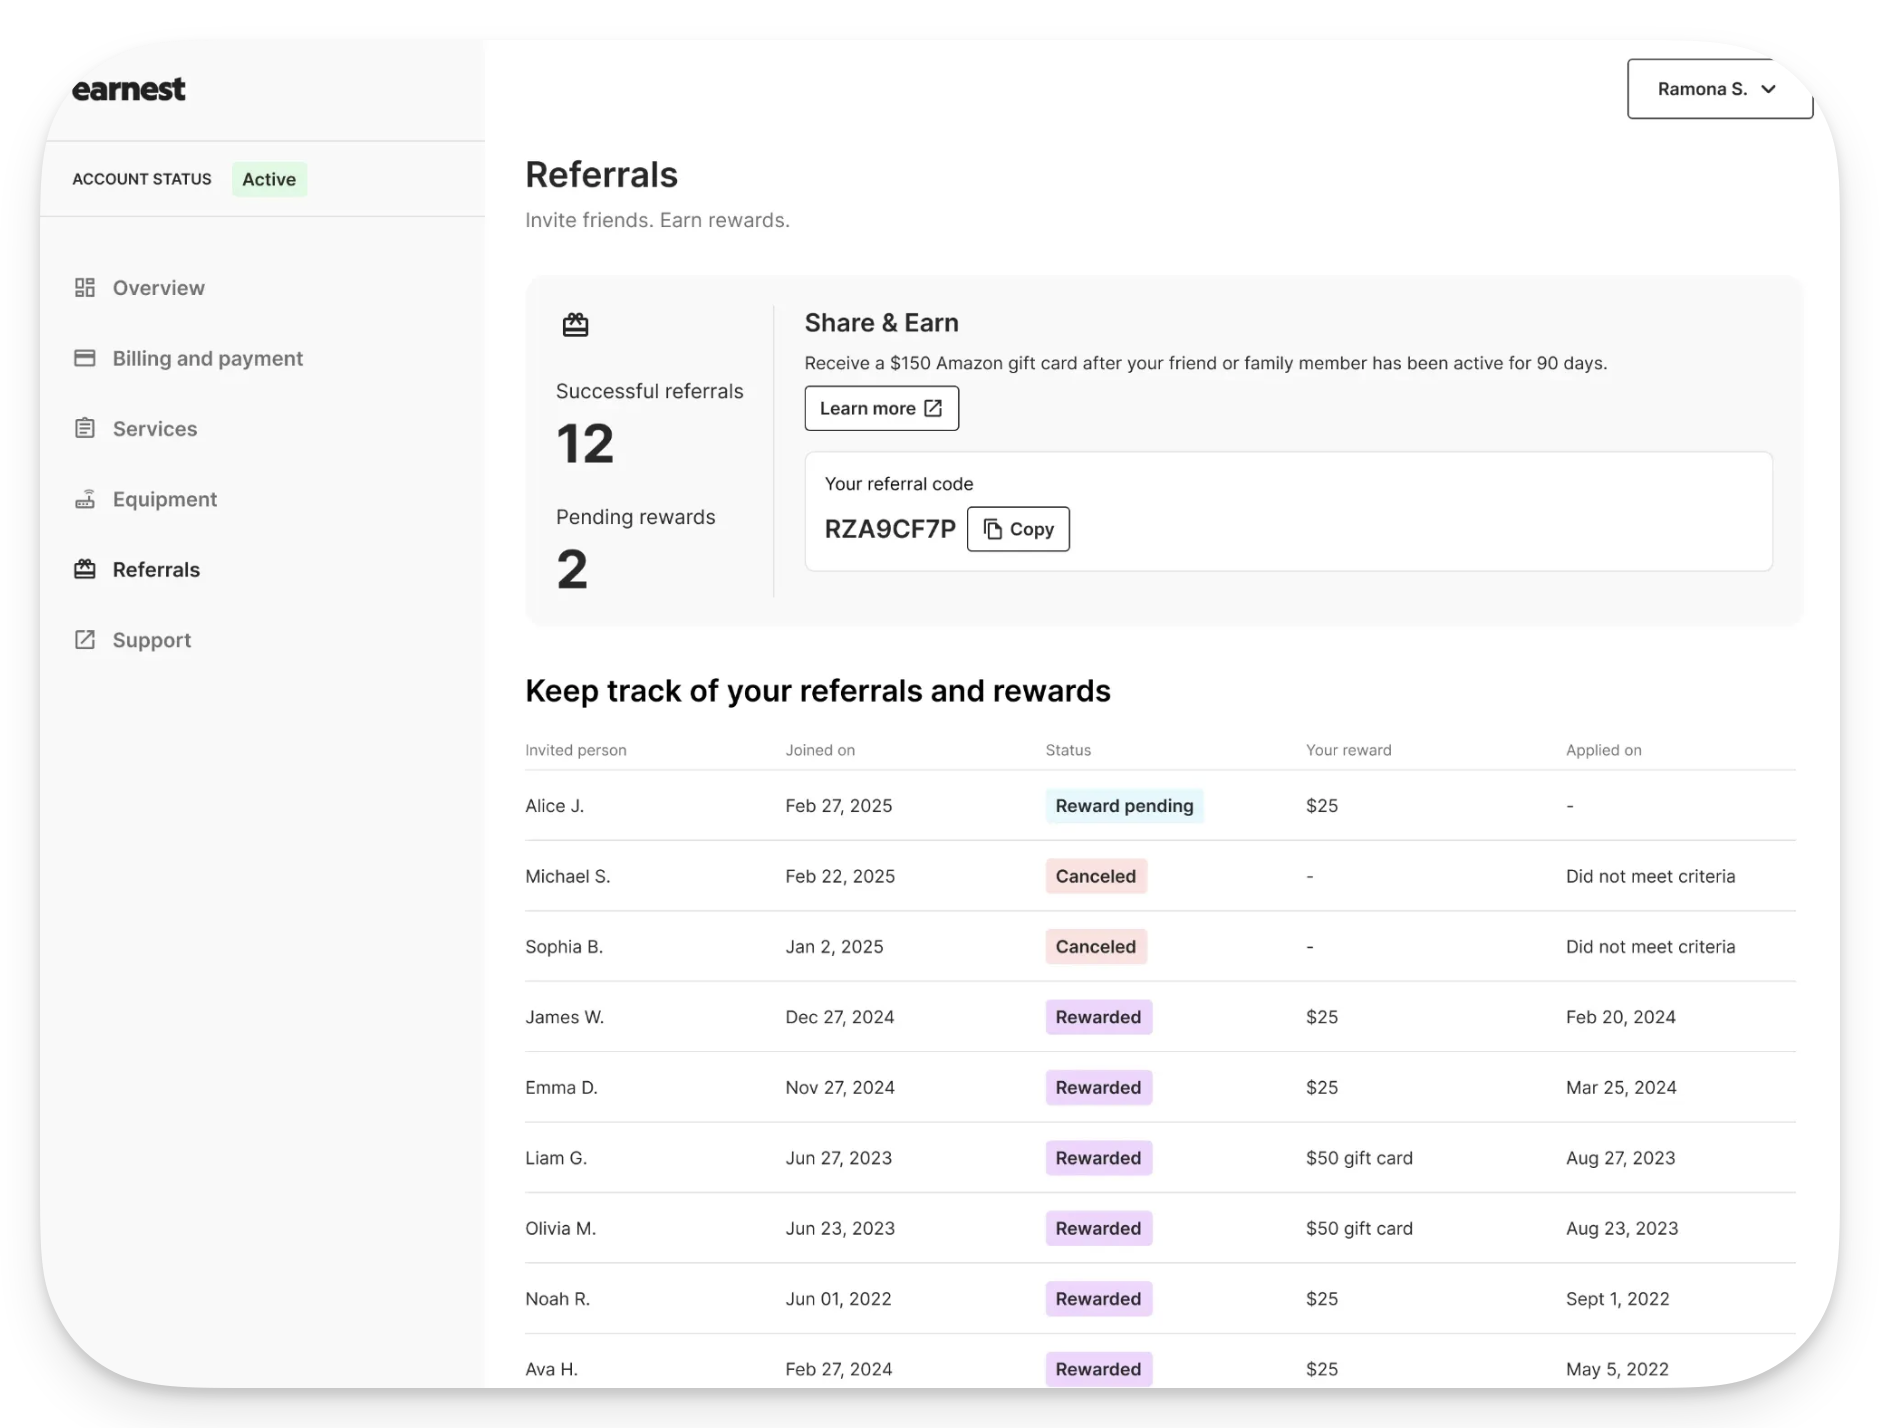Open the Ramona S. account menu
Image resolution: width=1880 pixels, height=1428 pixels.
1719,89
